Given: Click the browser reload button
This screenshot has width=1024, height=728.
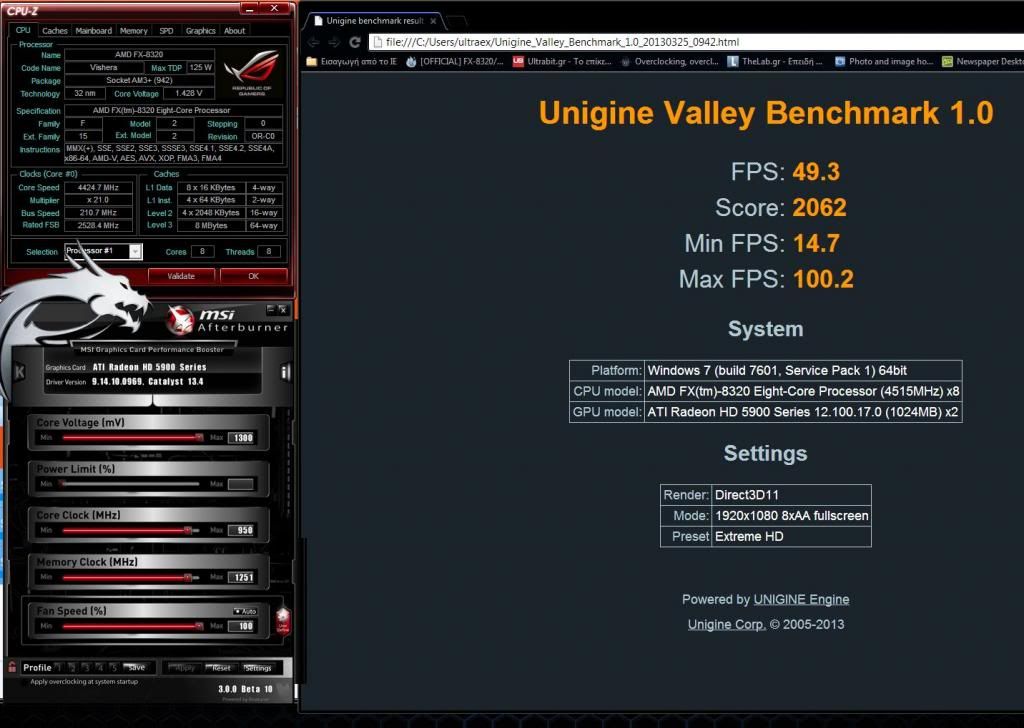Looking at the screenshot, I should (x=356, y=42).
